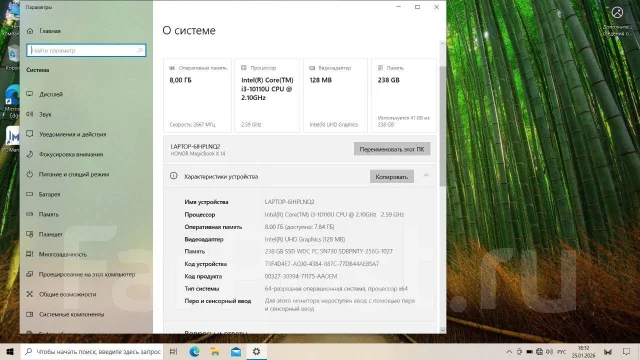The width and height of the screenshot is (640, 360).
Task: Open Фокусировка внимания settings
Action: [71, 154]
